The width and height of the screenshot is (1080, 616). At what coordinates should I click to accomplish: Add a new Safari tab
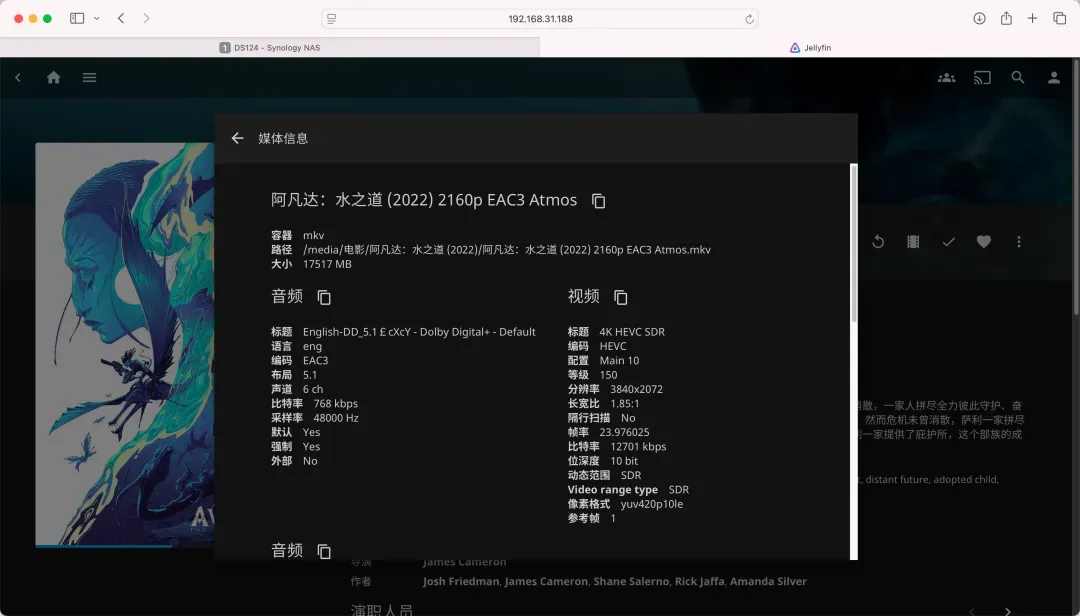[x=1032, y=19]
